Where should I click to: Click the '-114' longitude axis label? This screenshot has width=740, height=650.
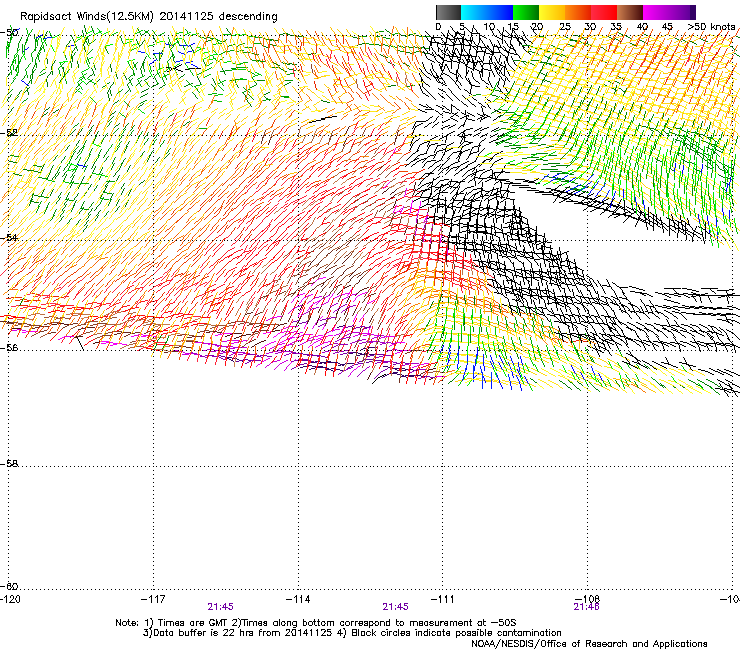tap(298, 599)
